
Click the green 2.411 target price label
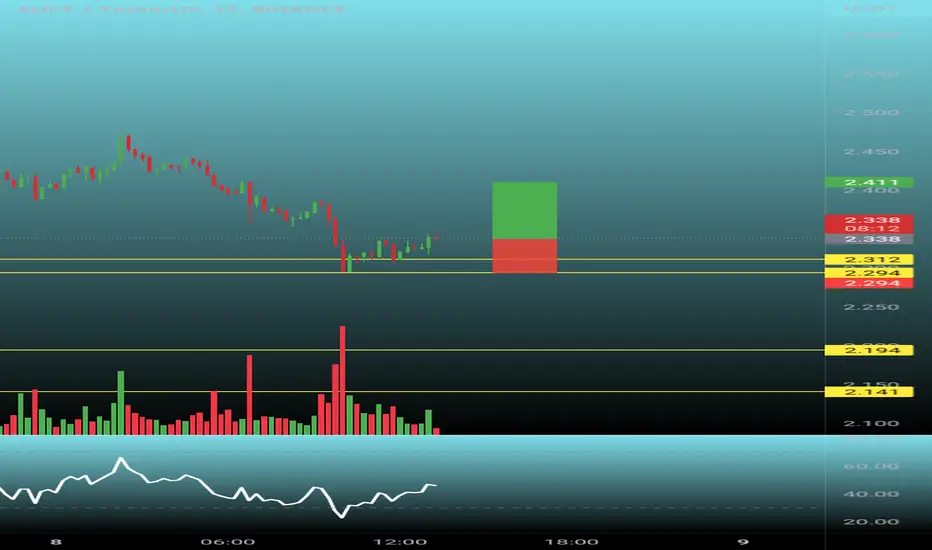[869, 182]
